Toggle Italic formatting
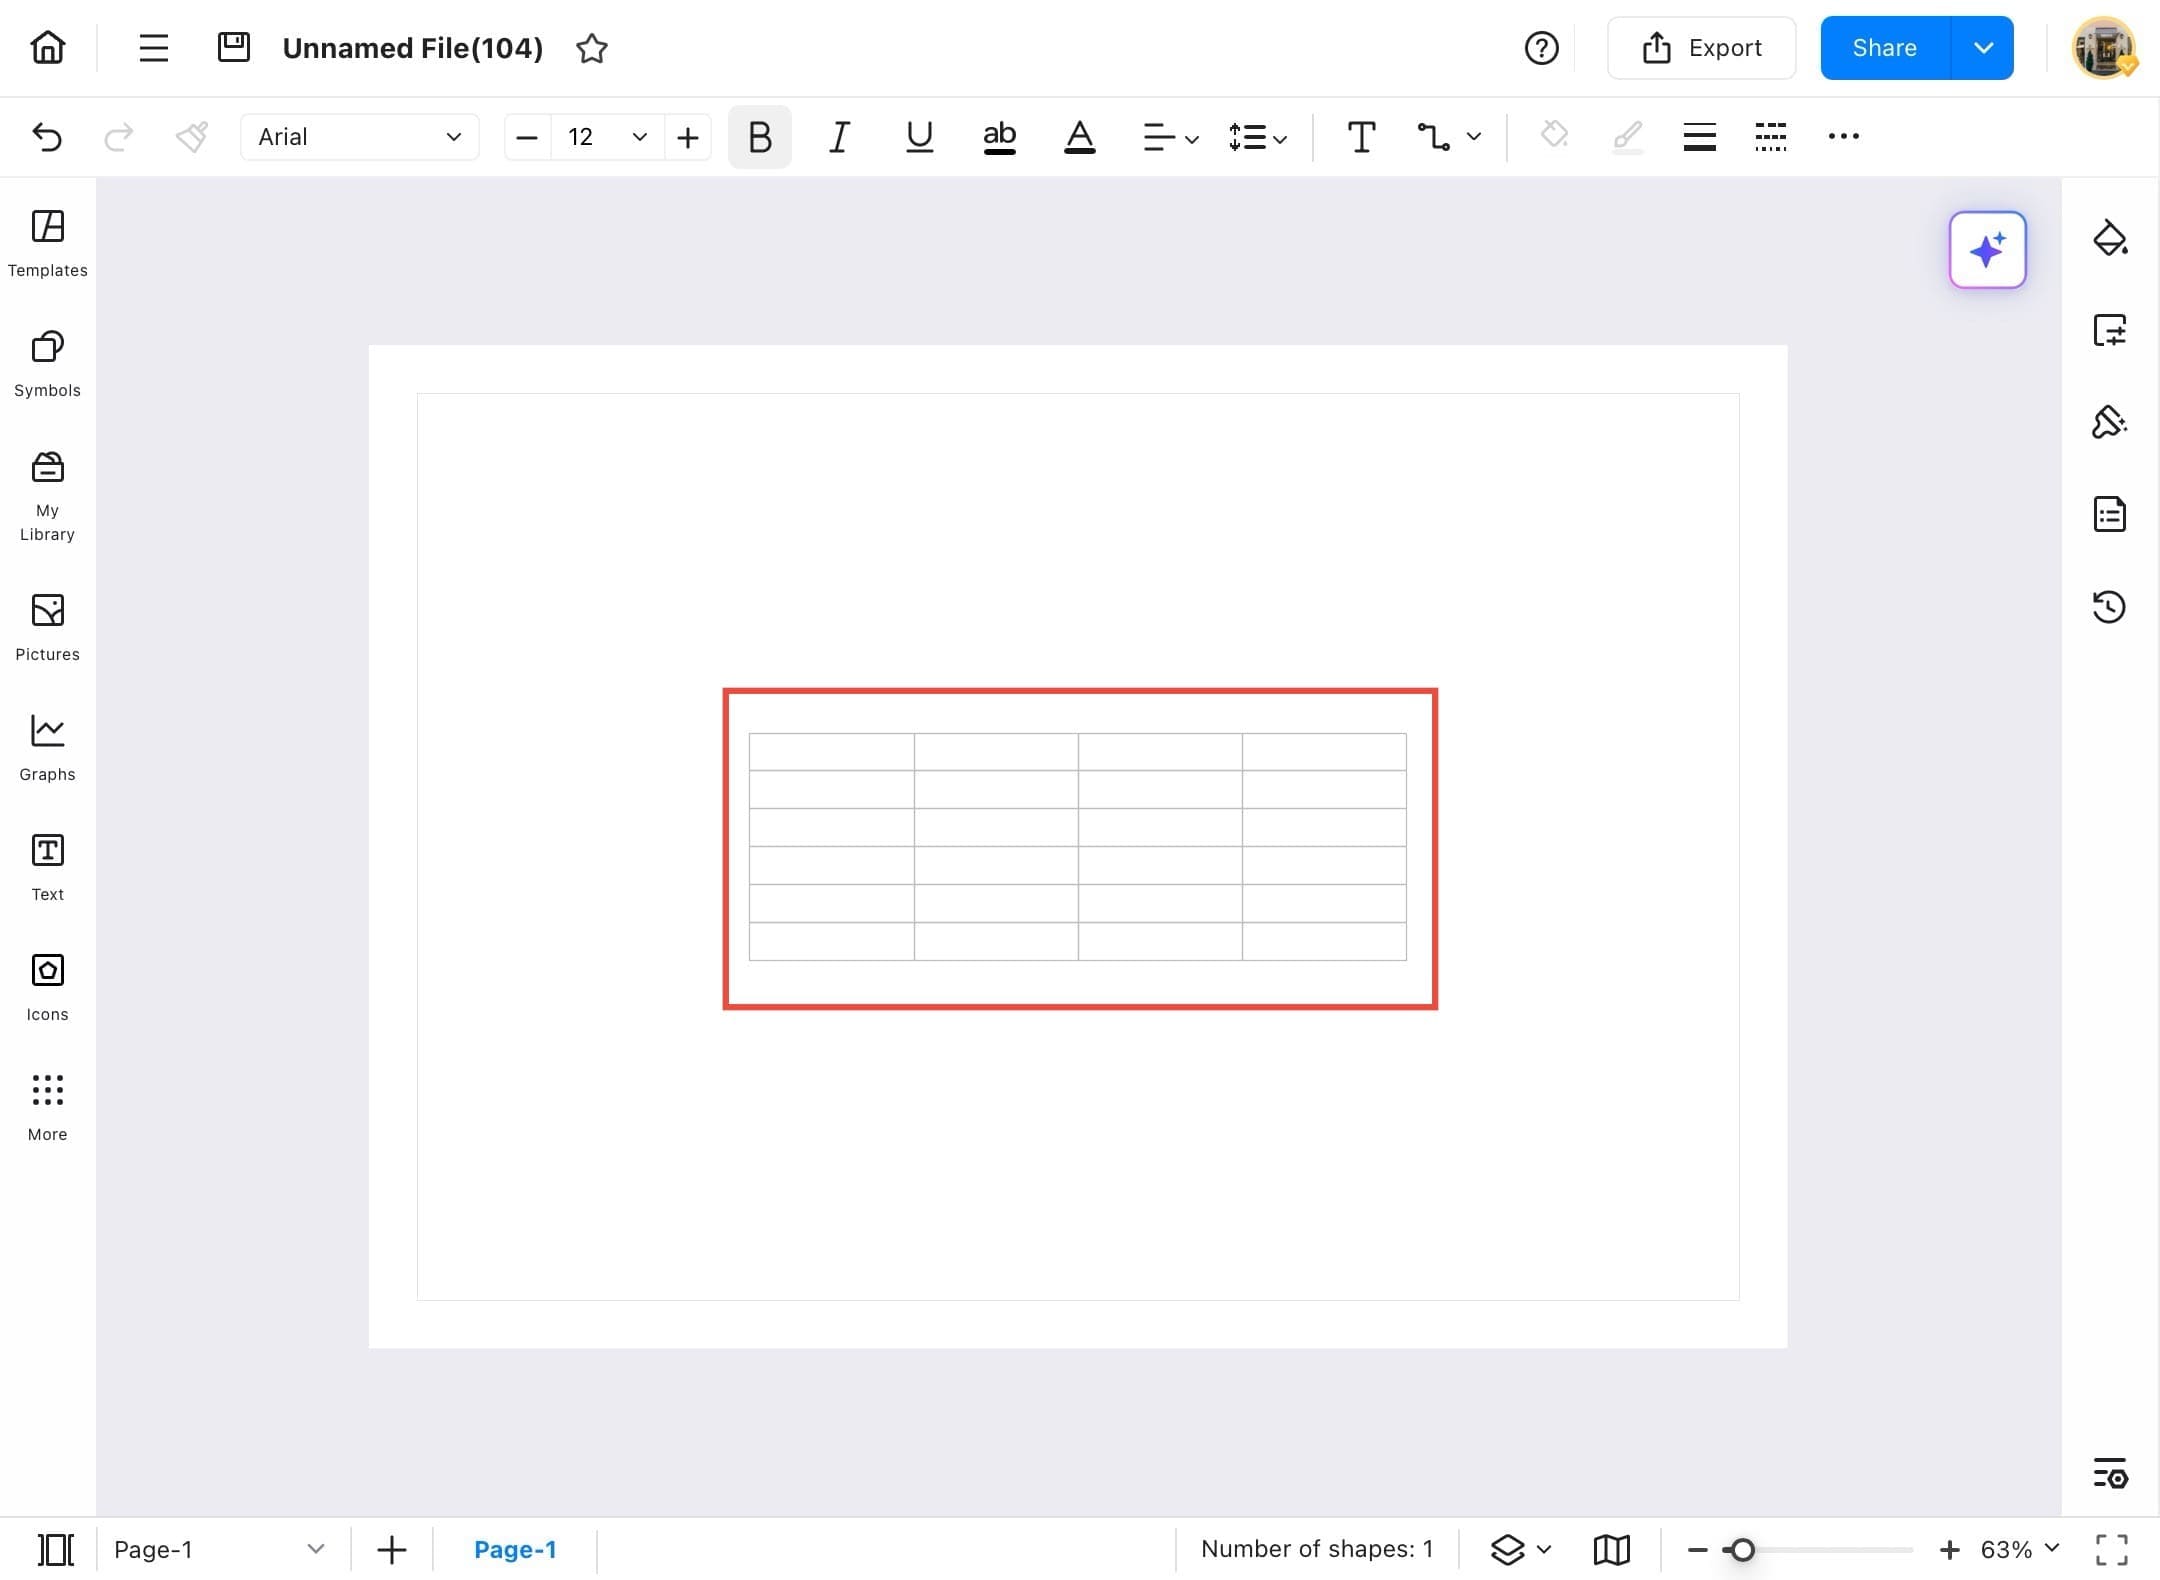The height and width of the screenshot is (1580, 2160). click(x=839, y=137)
